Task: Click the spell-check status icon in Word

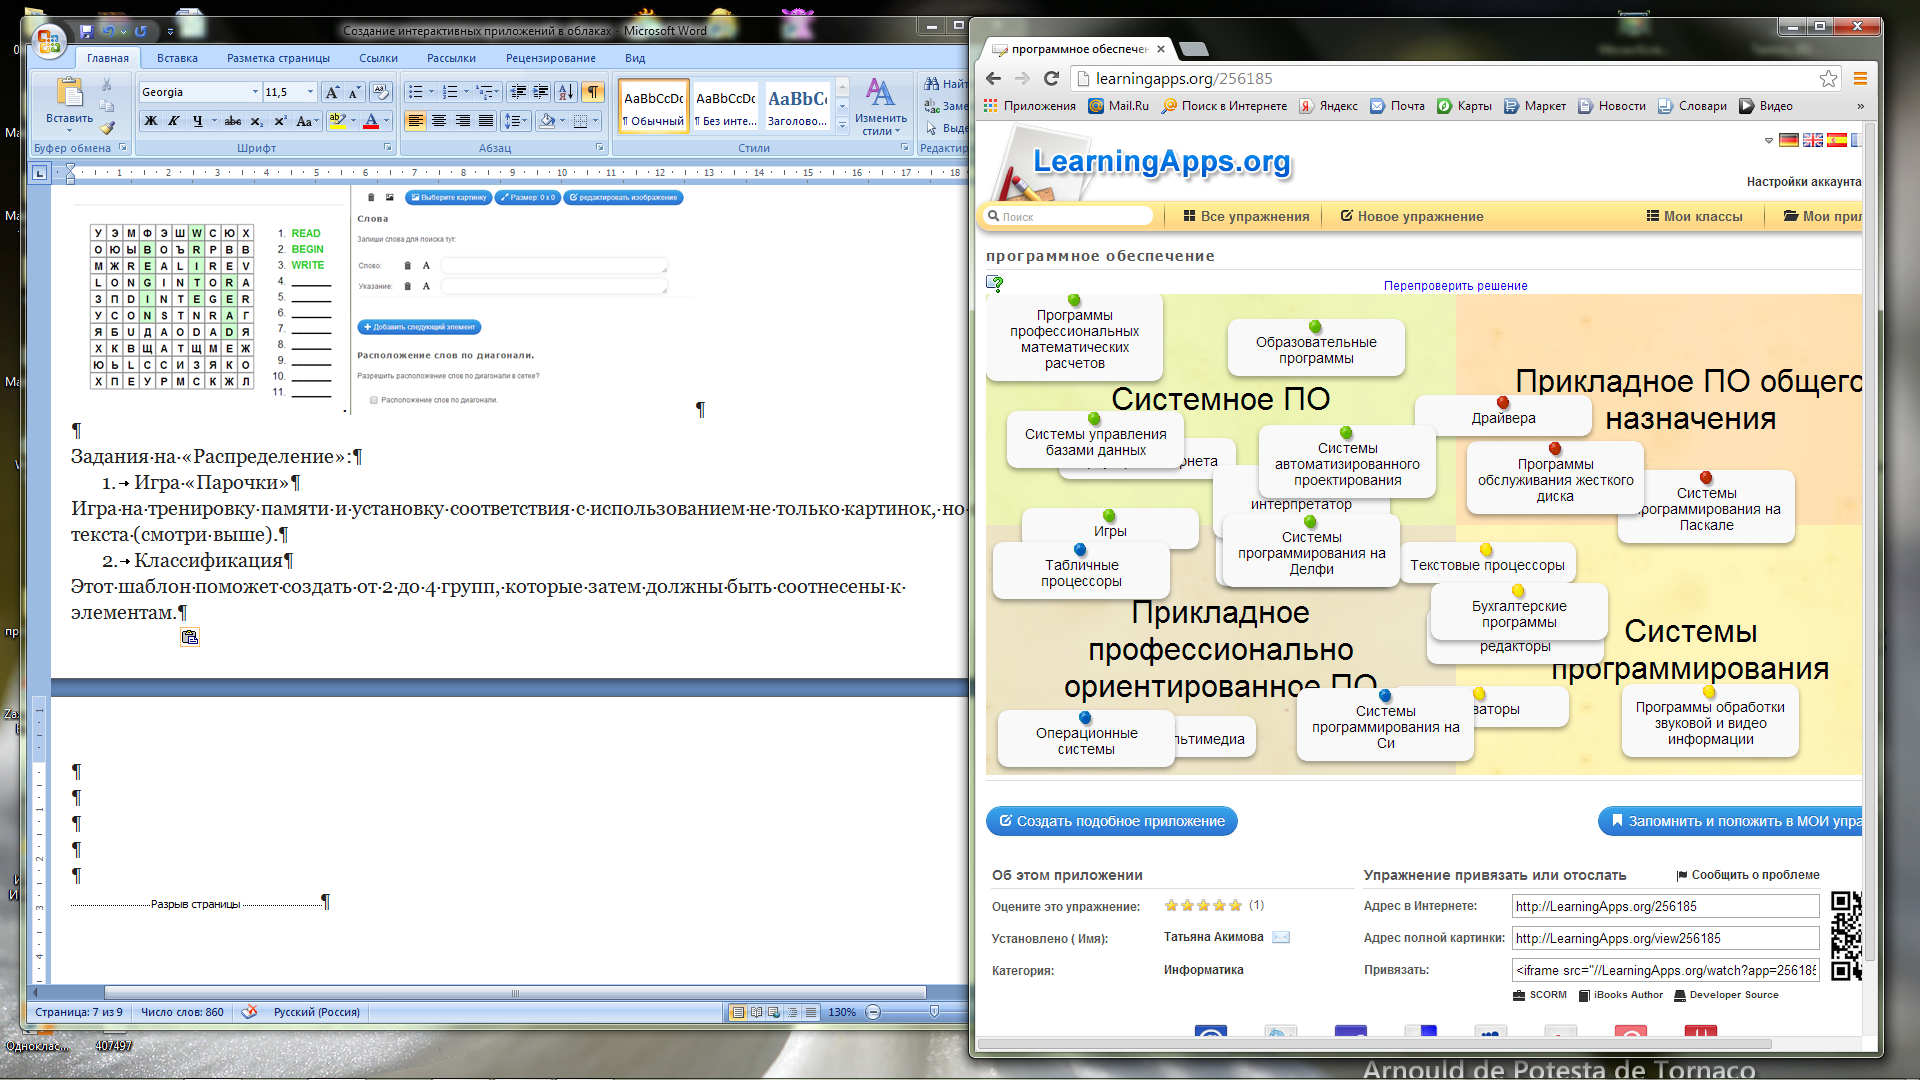Action: 249,1012
